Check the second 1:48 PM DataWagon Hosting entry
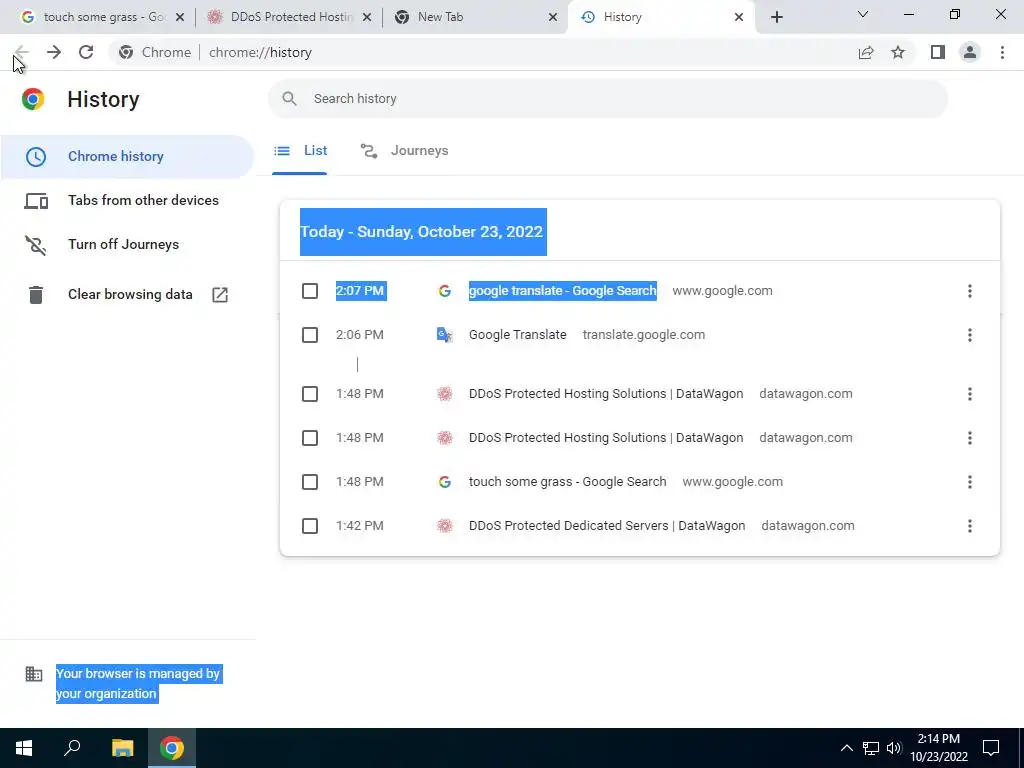The width and height of the screenshot is (1024, 768). point(310,438)
